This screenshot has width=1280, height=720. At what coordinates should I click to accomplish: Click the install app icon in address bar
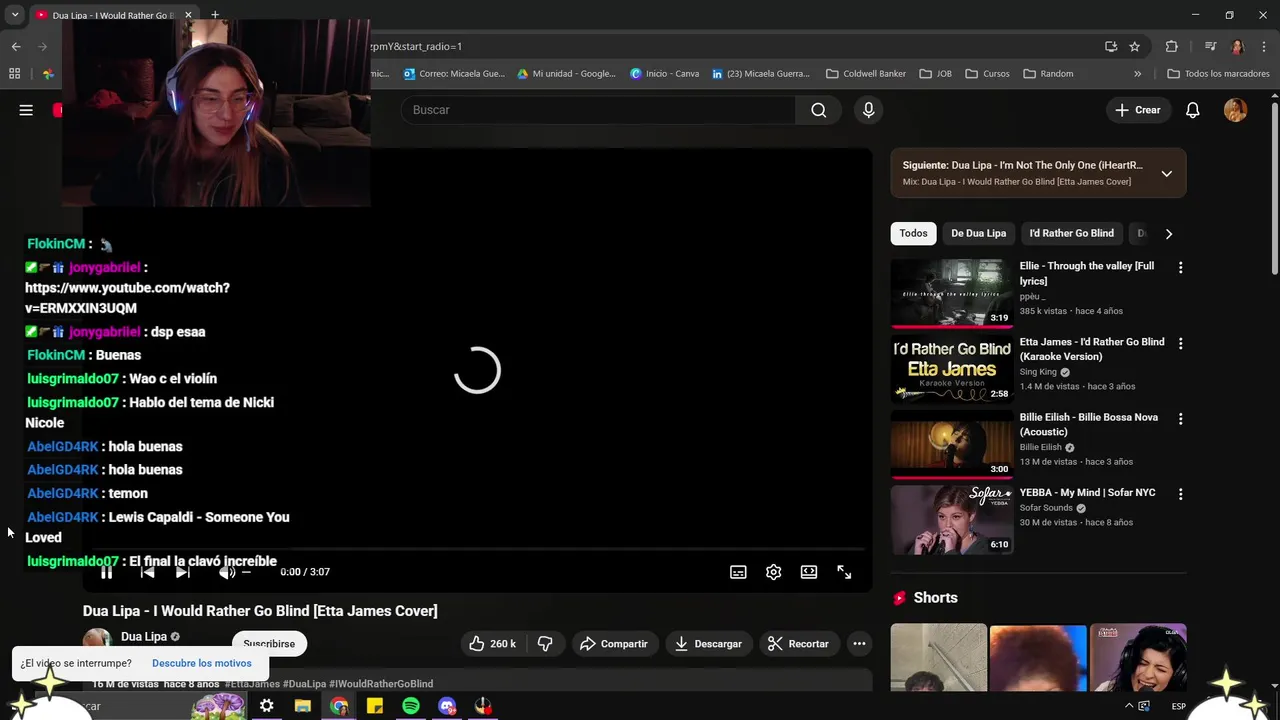pyautogui.click(x=1111, y=46)
